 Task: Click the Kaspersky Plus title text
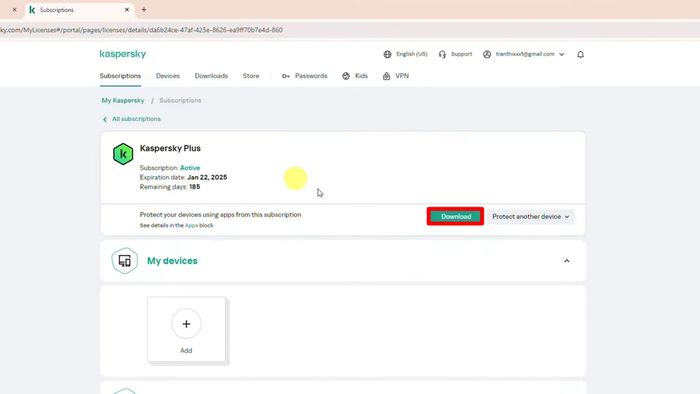tap(170, 148)
